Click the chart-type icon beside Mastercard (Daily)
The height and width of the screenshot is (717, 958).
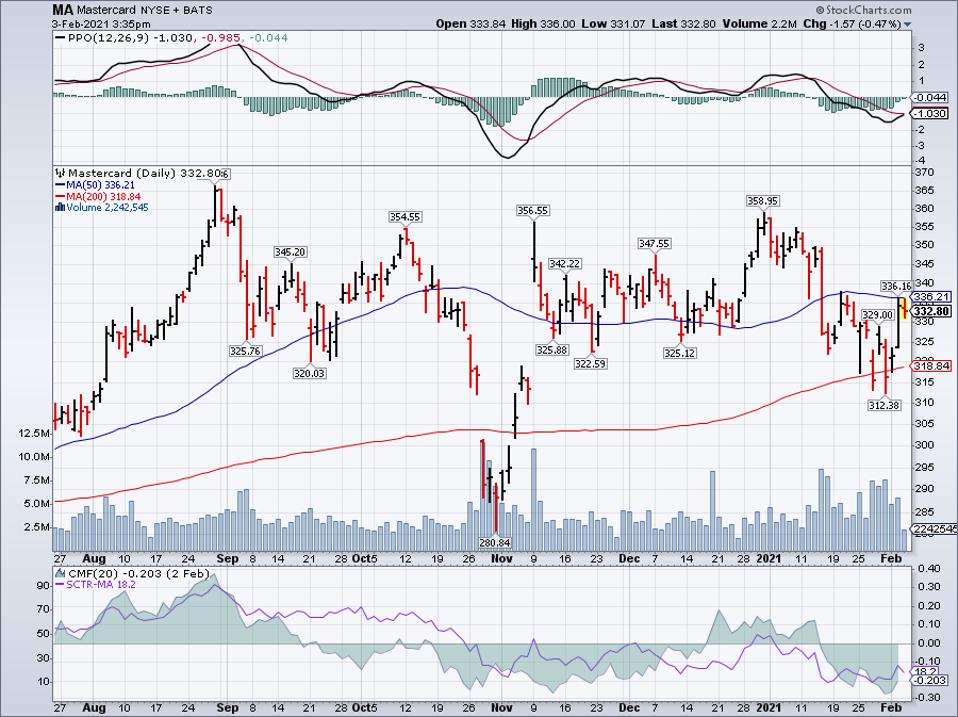(x=60, y=173)
